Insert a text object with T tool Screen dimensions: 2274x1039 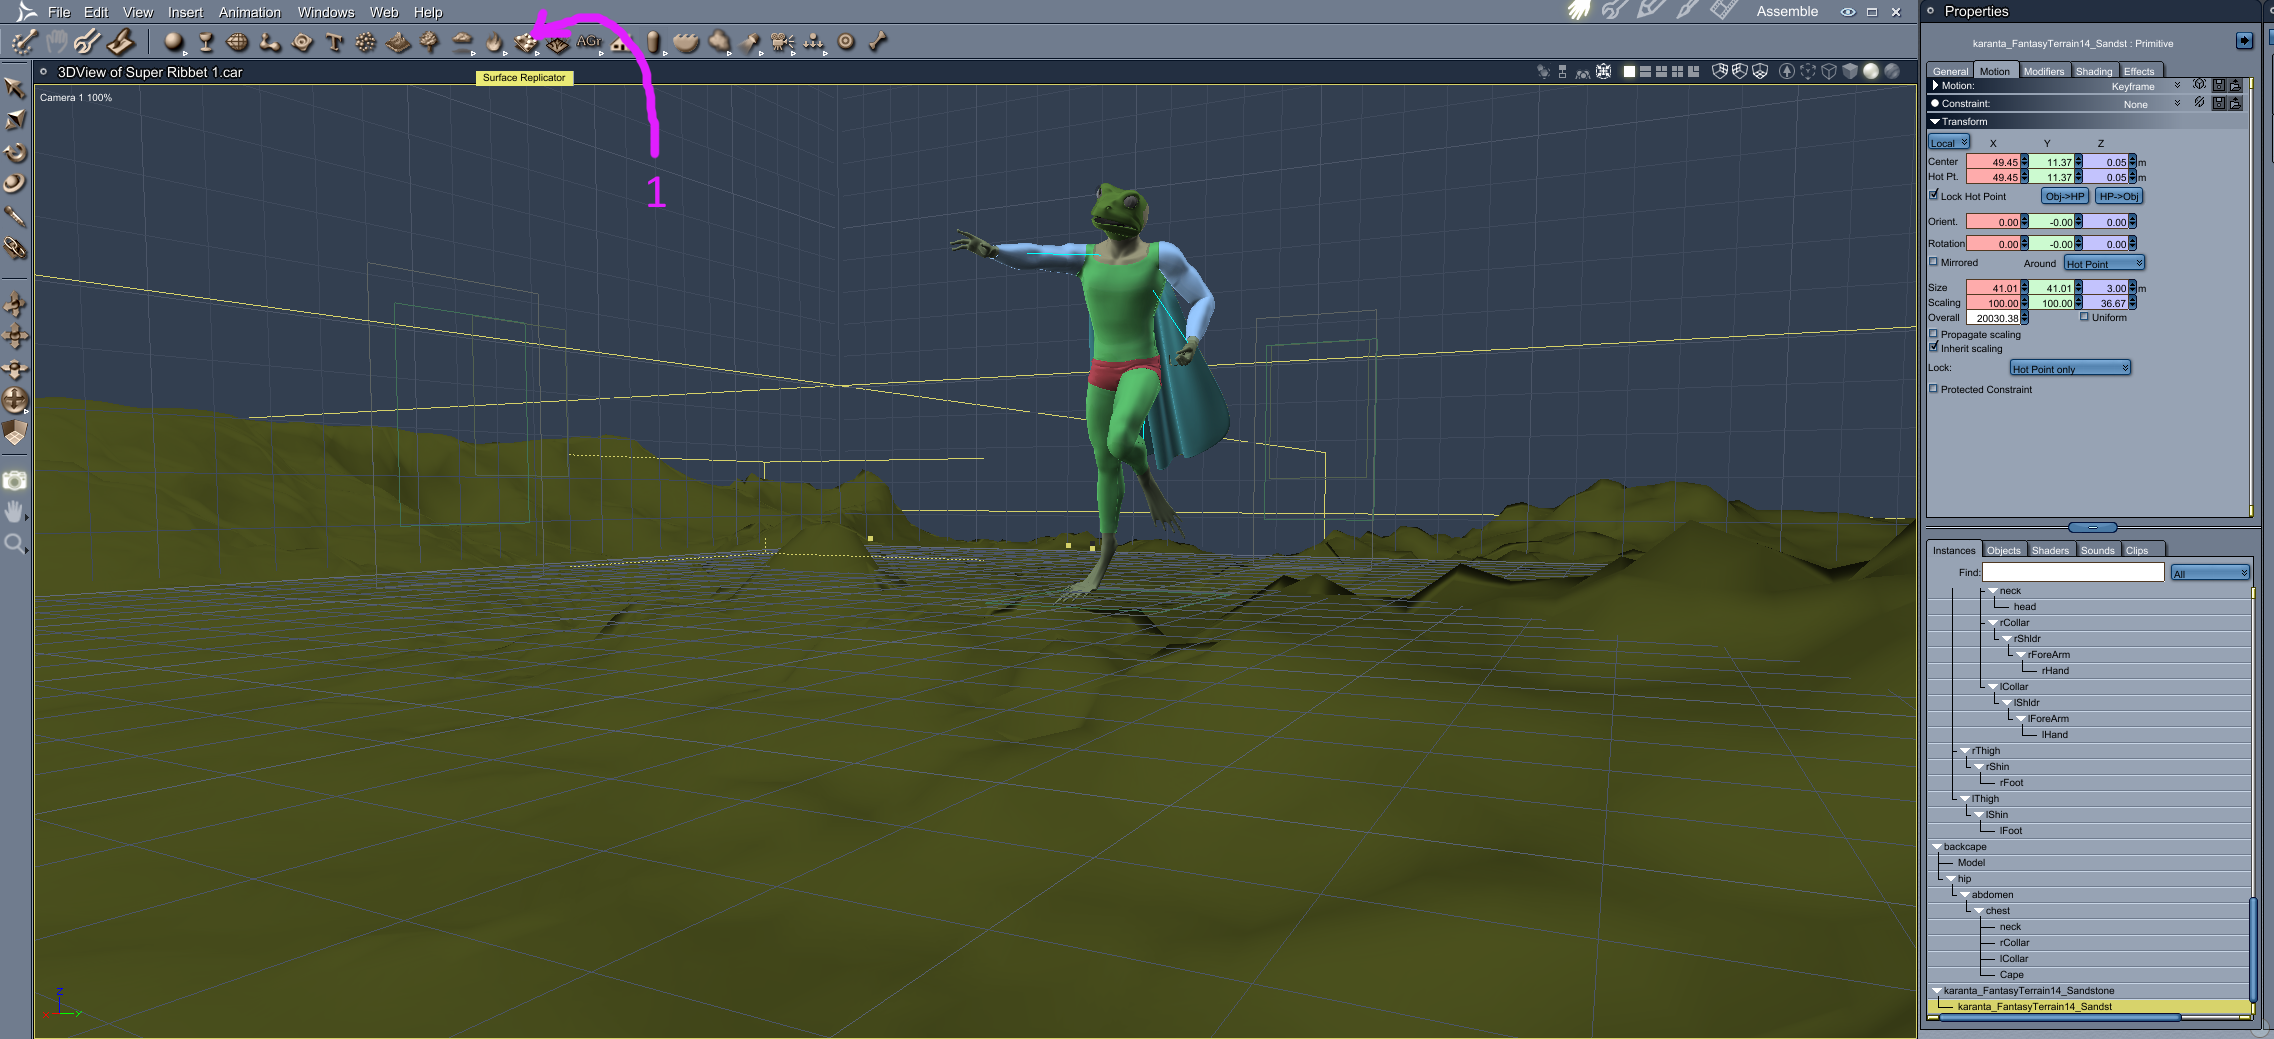click(x=334, y=42)
